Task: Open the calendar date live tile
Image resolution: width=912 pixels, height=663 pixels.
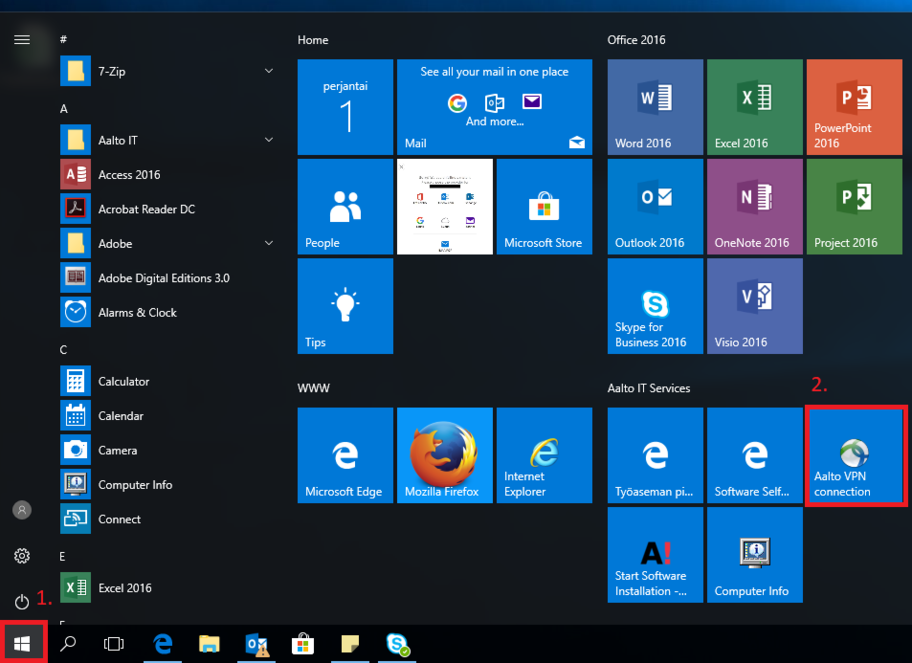Action: tap(345, 107)
